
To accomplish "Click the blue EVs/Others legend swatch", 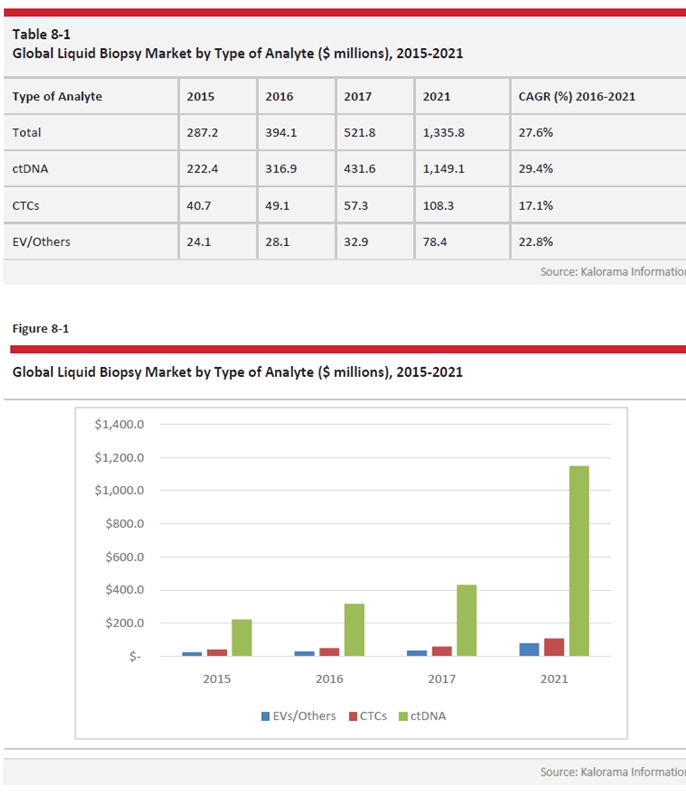I will pyautogui.click(x=265, y=716).
